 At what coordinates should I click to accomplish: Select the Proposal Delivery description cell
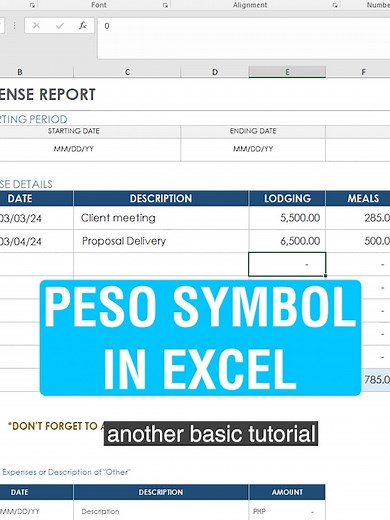point(161,241)
